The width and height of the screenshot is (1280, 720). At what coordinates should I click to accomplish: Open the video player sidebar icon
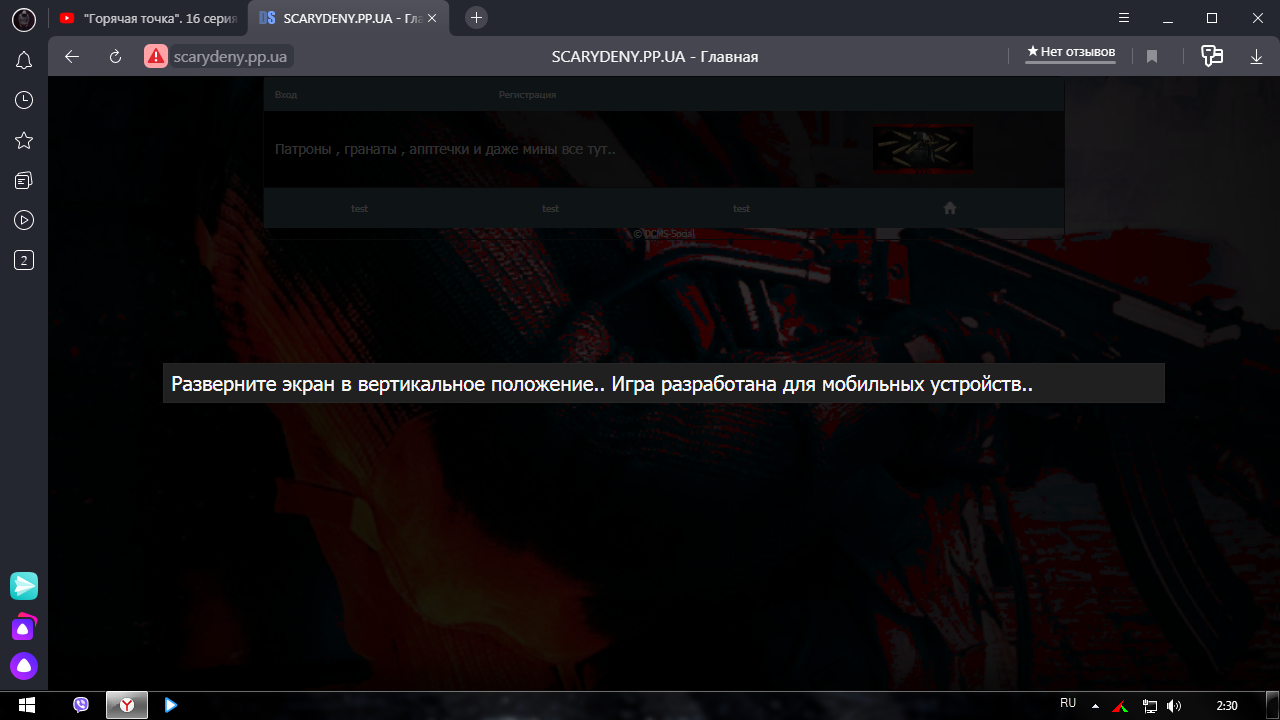pos(24,220)
